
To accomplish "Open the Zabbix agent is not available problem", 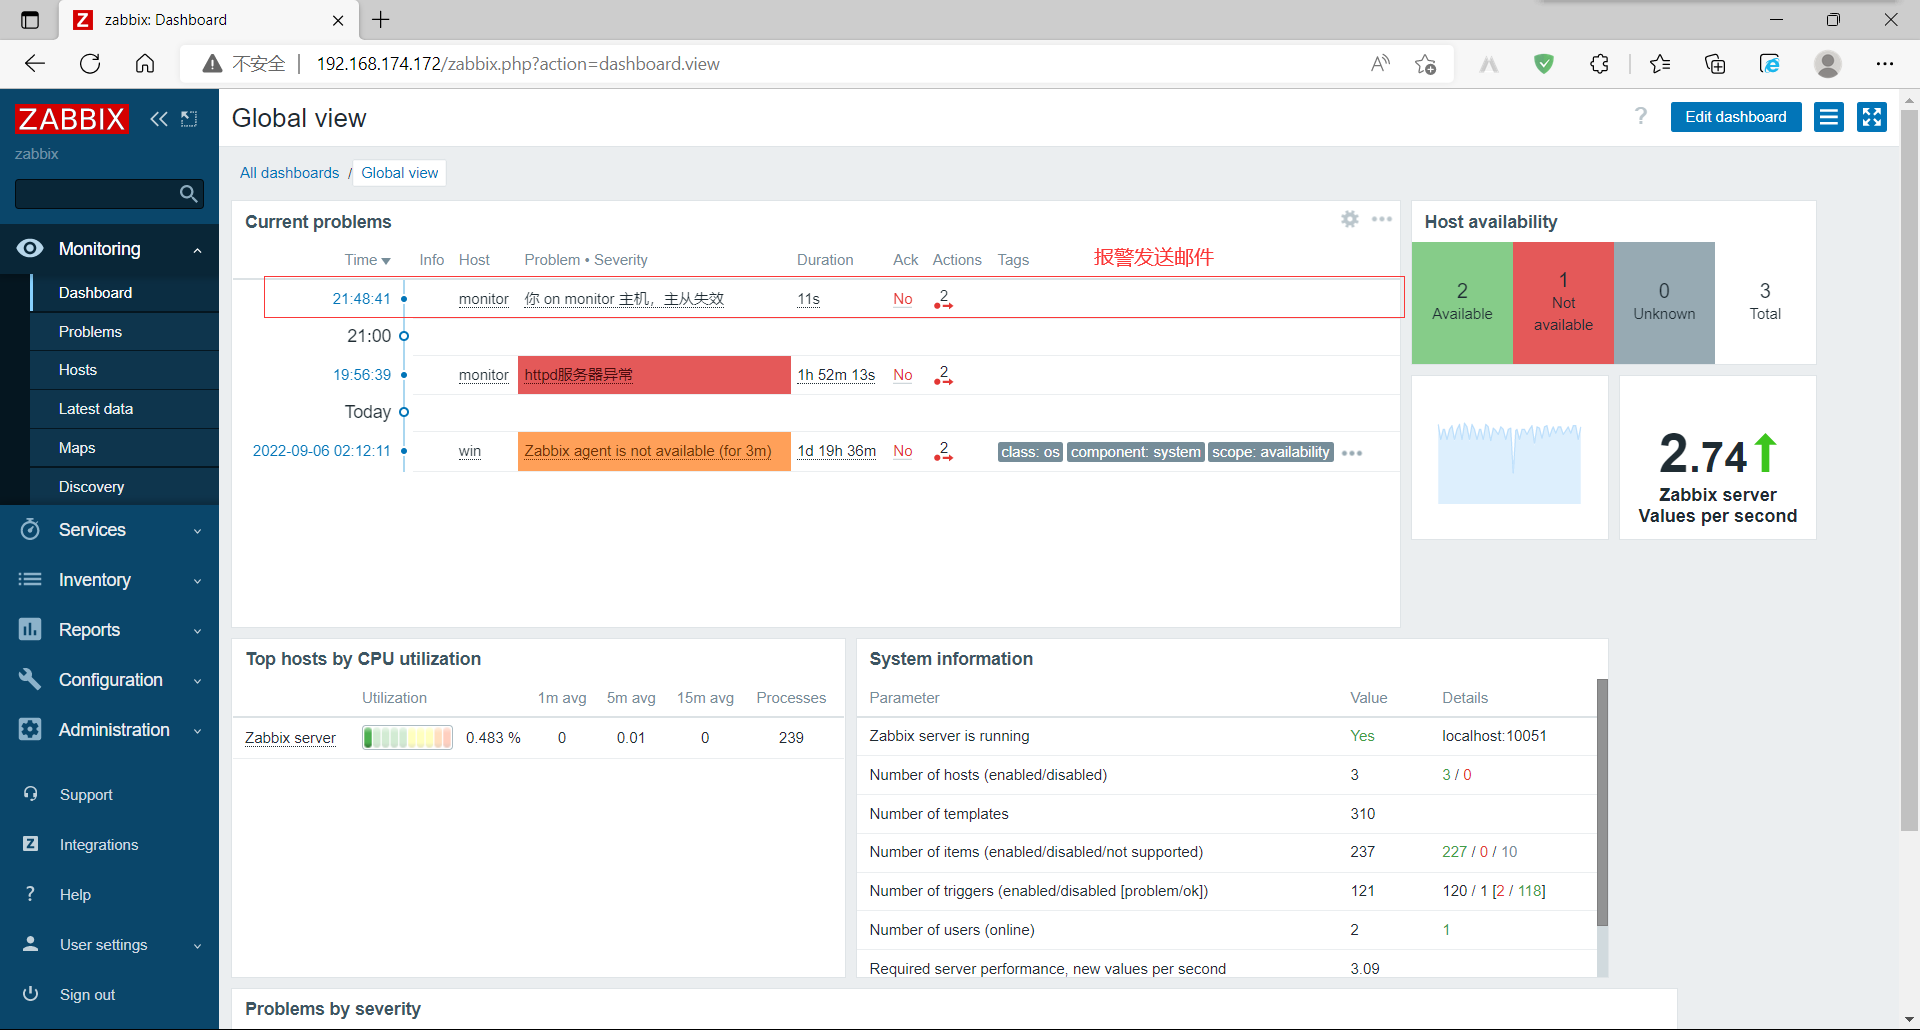I will pos(648,451).
